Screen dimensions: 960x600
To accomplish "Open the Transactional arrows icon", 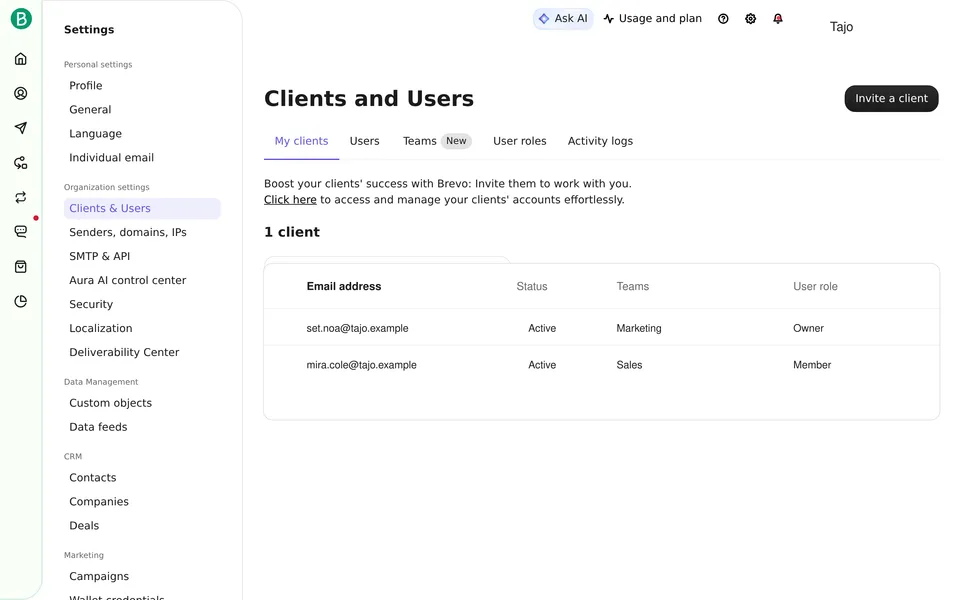I will [x=21, y=197].
